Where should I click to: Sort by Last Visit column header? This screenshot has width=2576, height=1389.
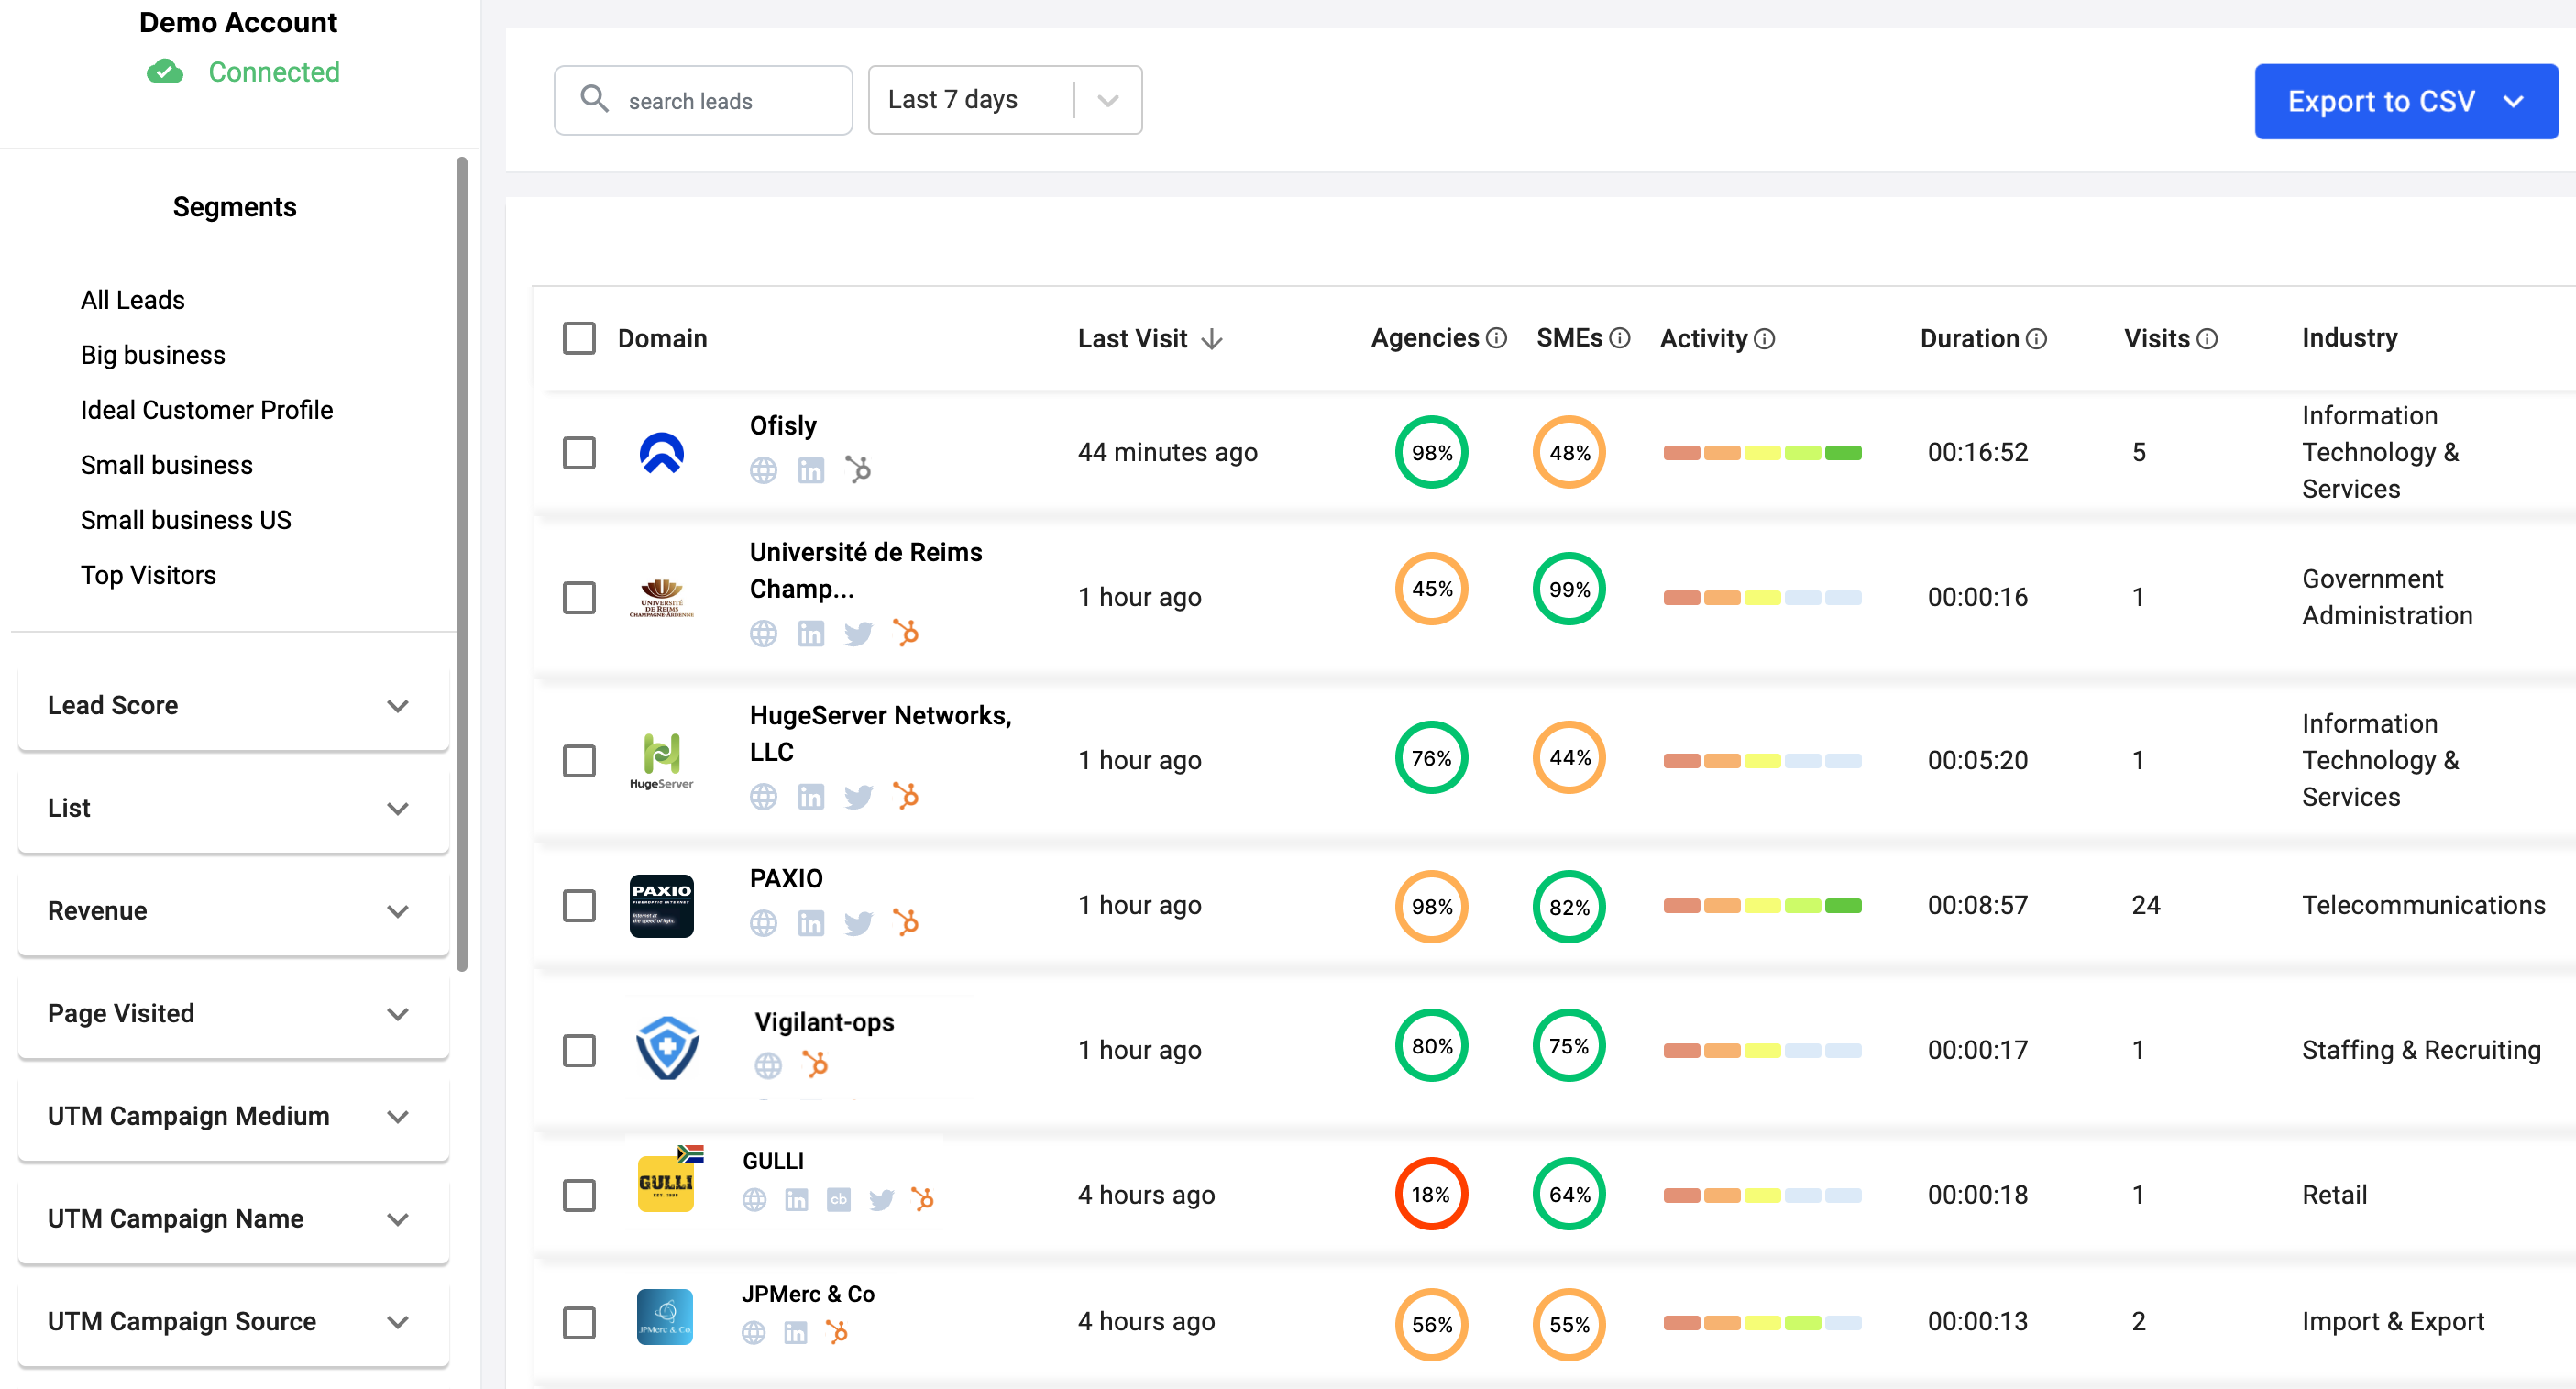tap(1150, 339)
